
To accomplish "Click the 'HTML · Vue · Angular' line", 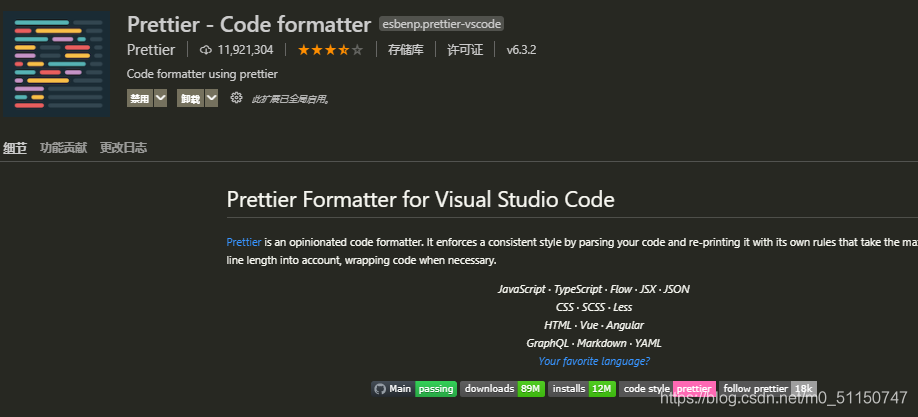I will pos(594,325).
